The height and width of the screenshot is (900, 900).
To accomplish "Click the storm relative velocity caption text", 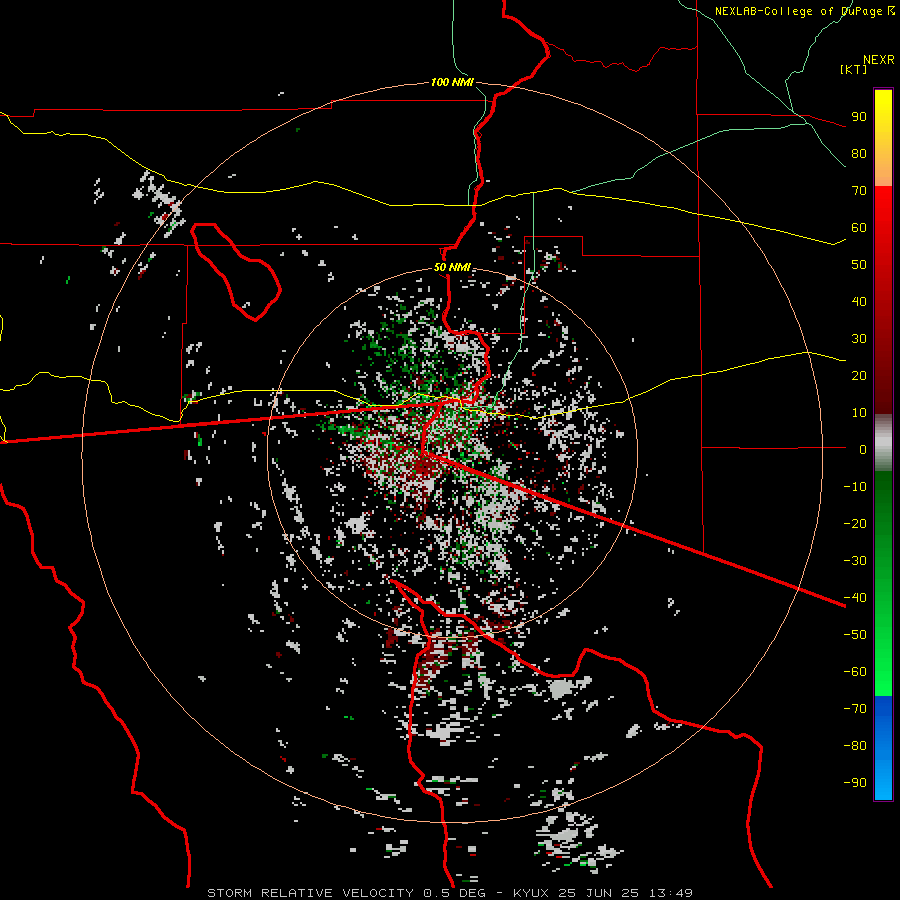I will tap(449, 893).
